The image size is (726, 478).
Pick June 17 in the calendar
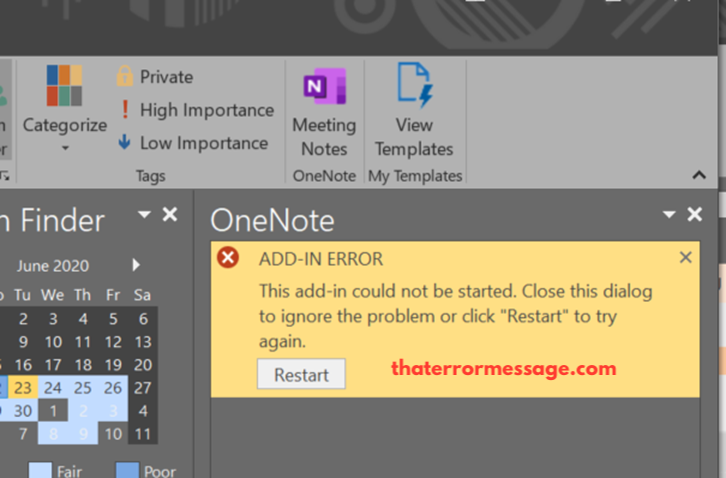[x=53, y=365]
